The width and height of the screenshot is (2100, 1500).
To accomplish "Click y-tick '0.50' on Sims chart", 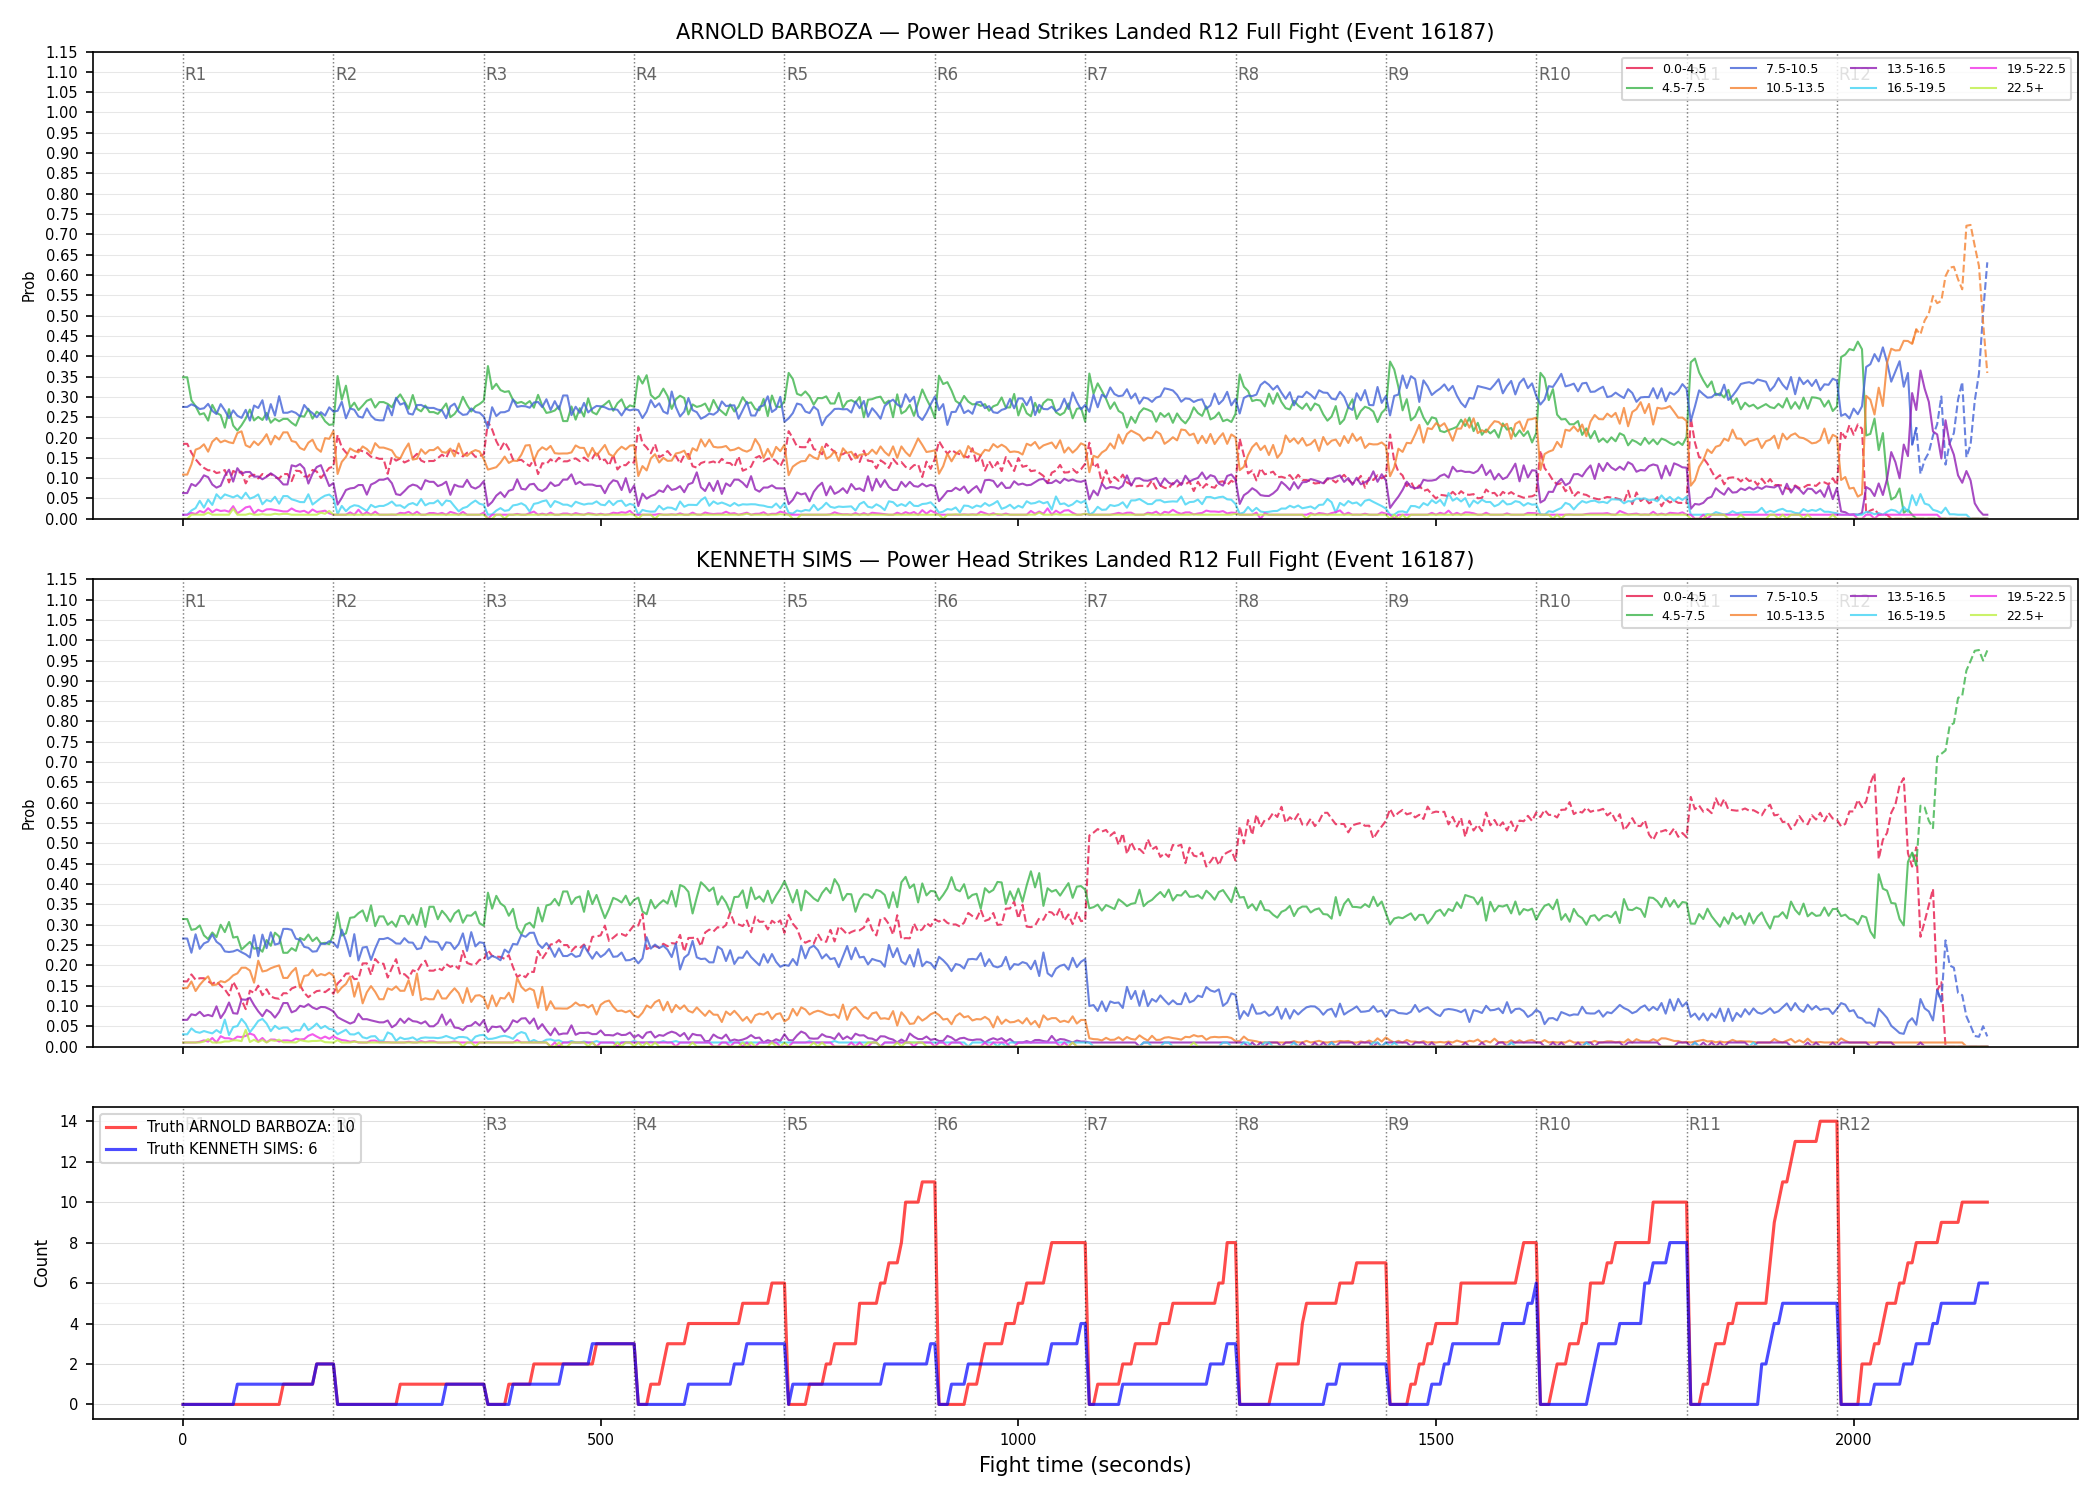I will pos(62,844).
